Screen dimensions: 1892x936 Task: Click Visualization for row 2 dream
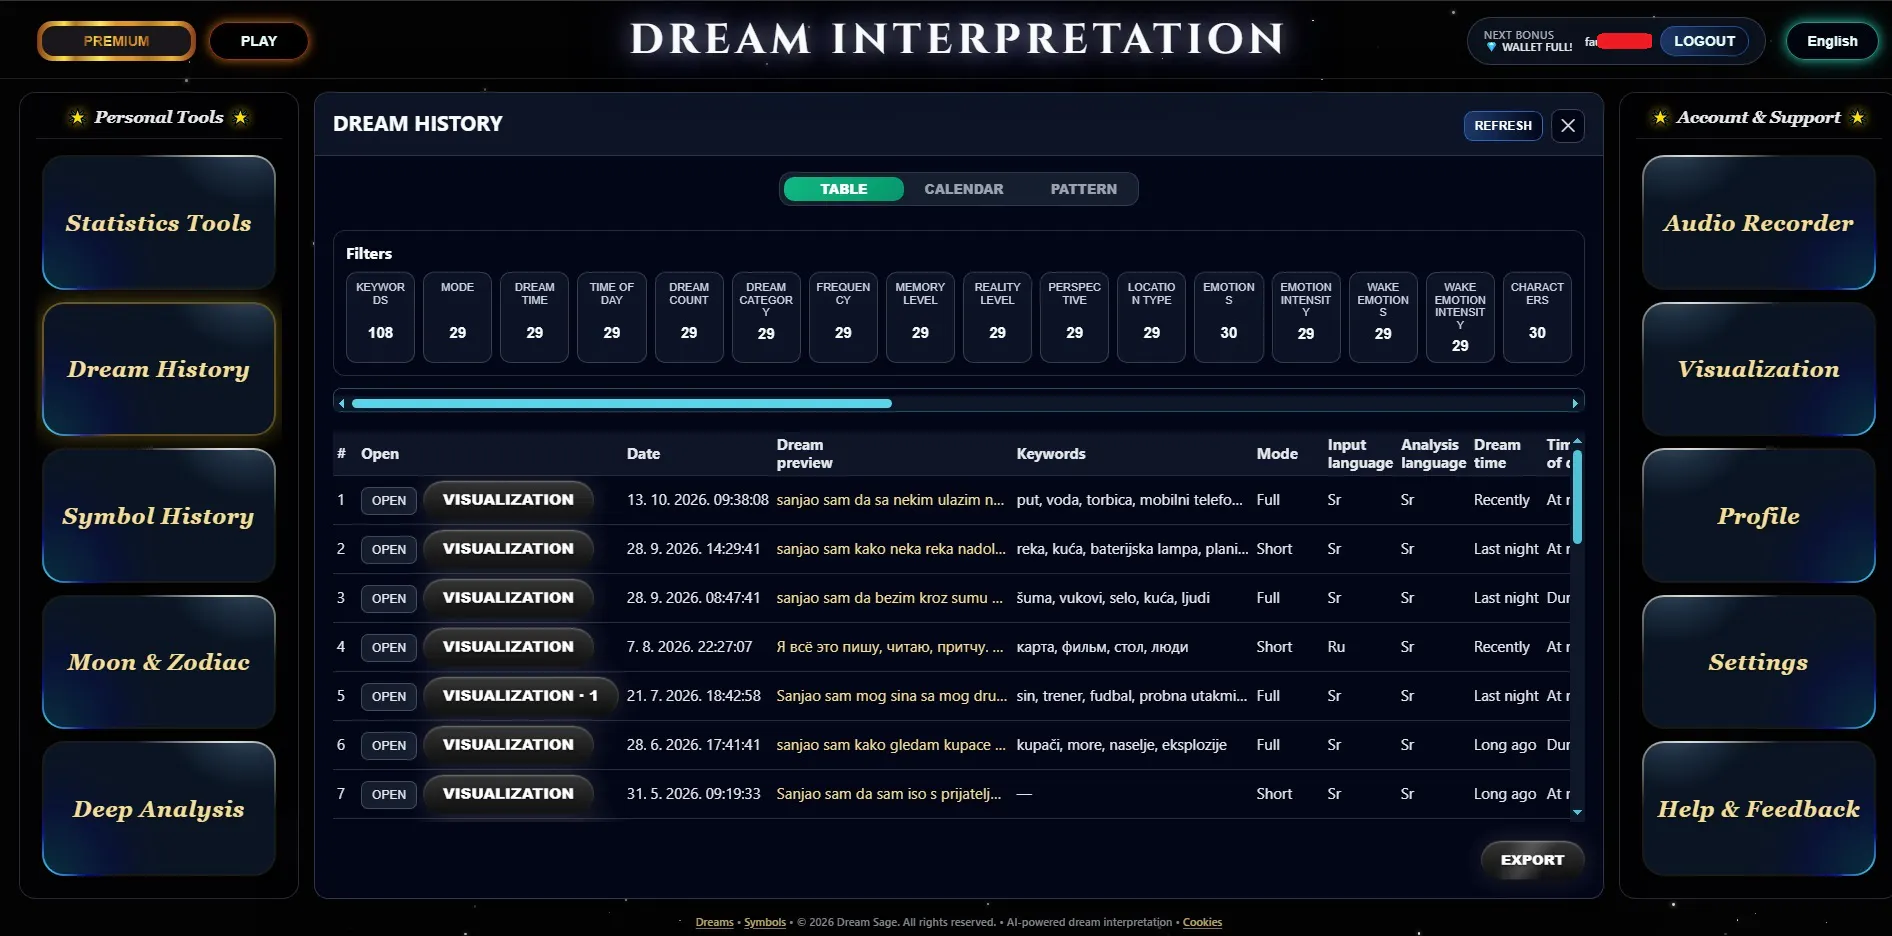click(x=508, y=549)
